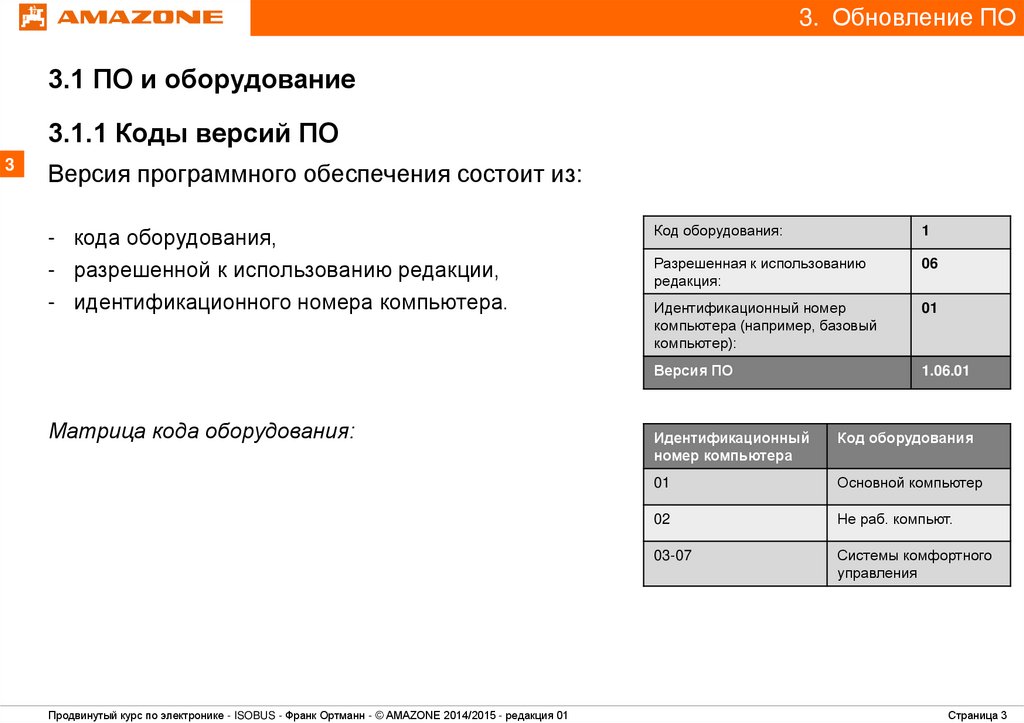Click italic text 'Матрица кода оборудования:'
1024x723 pixels.
[201, 431]
